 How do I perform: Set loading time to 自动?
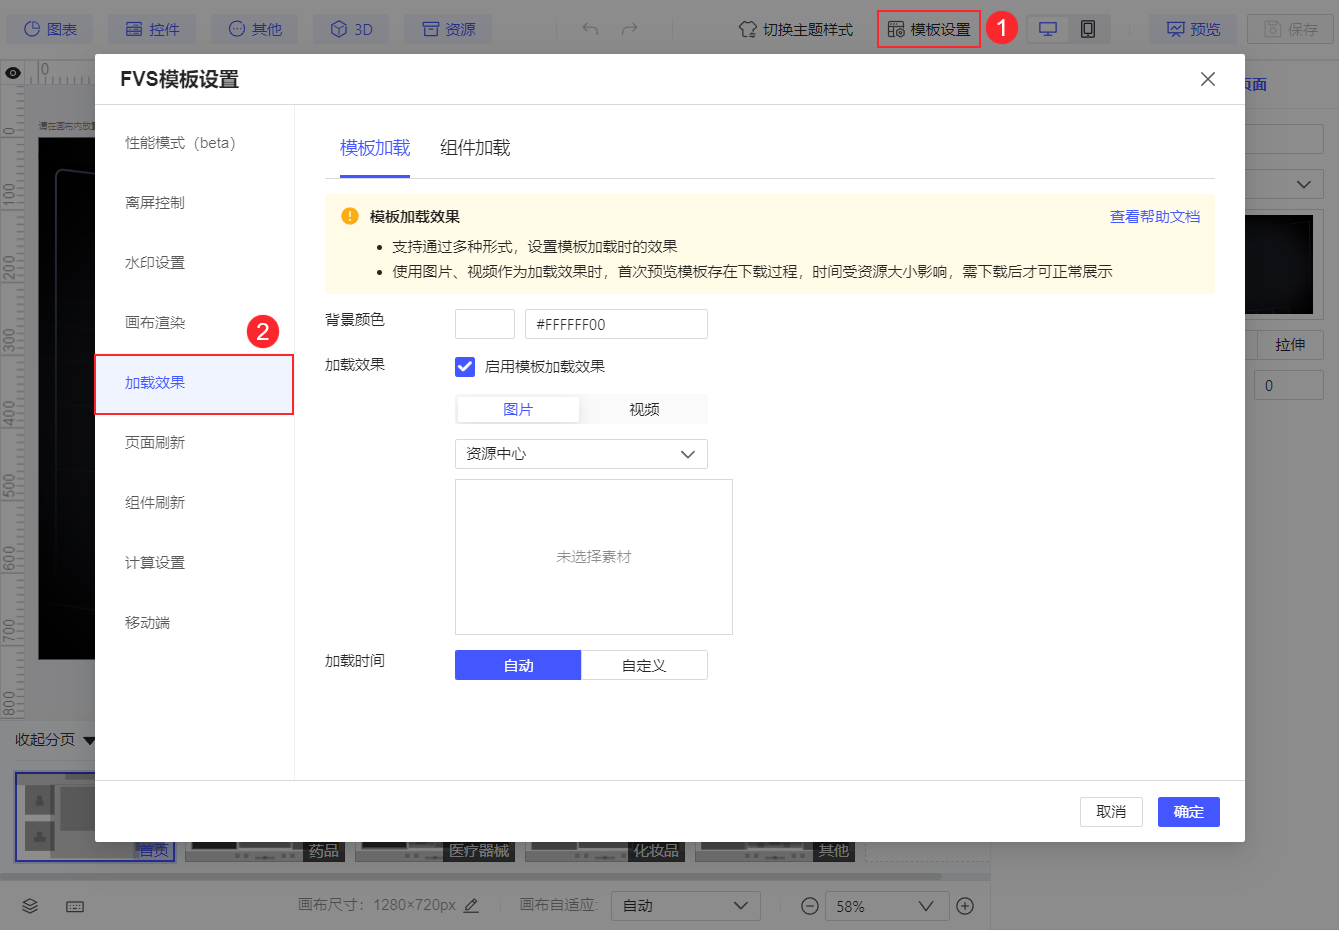point(518,665)
